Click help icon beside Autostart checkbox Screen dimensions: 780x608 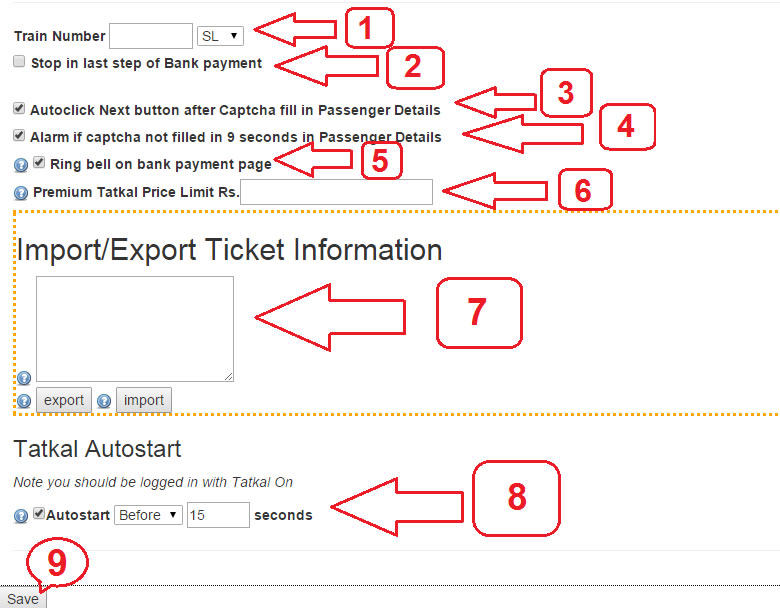coord(21,516)
